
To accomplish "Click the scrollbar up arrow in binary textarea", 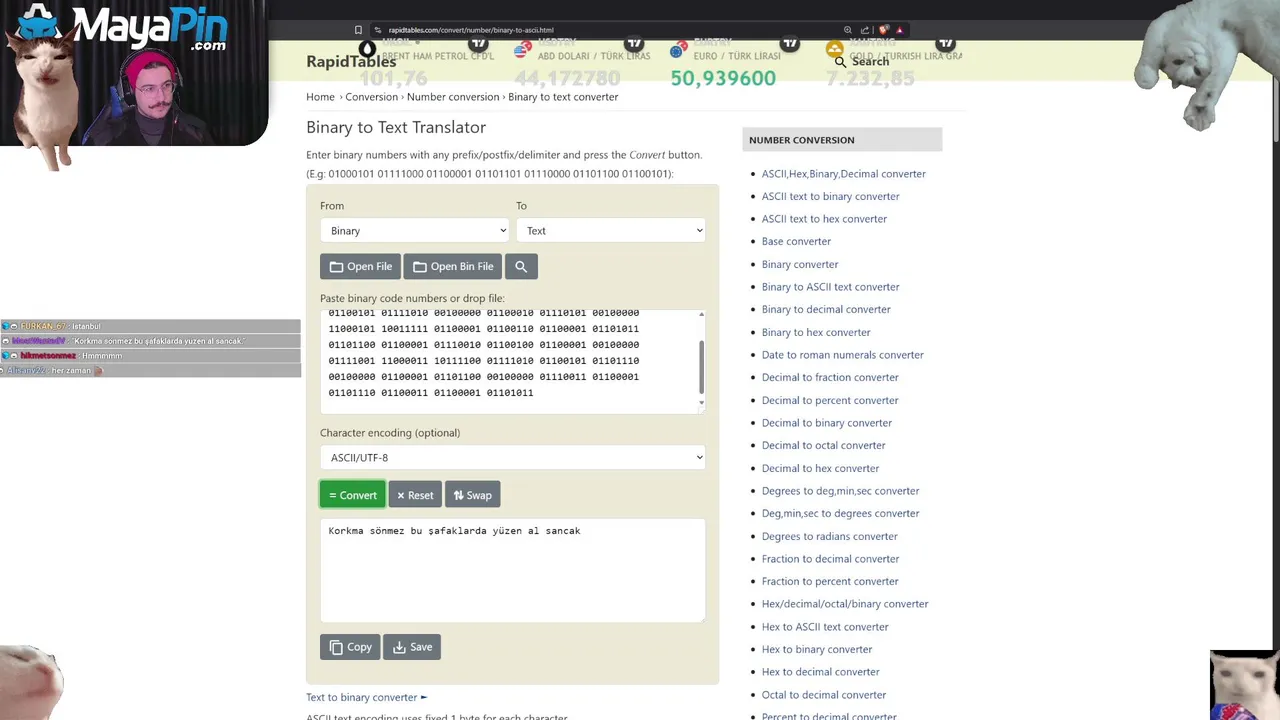I will [x=701, y=314].
